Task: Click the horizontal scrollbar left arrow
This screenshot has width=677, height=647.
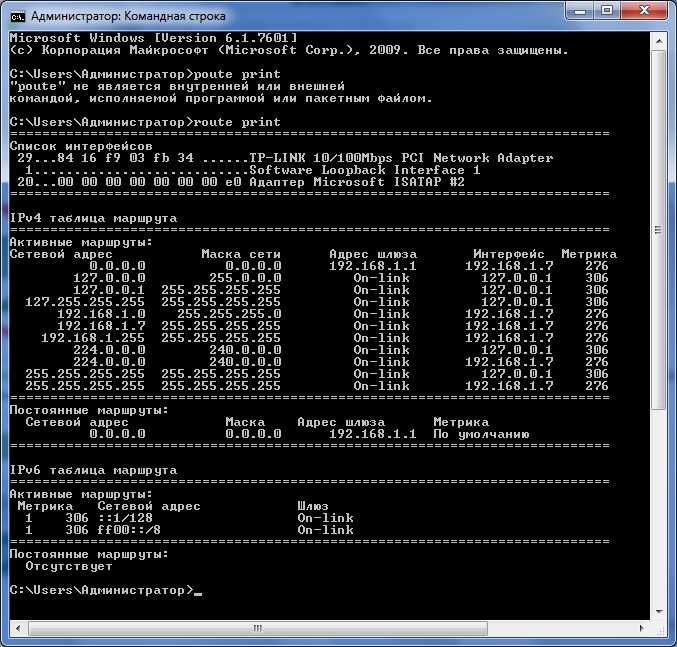Action: (18, 628)
